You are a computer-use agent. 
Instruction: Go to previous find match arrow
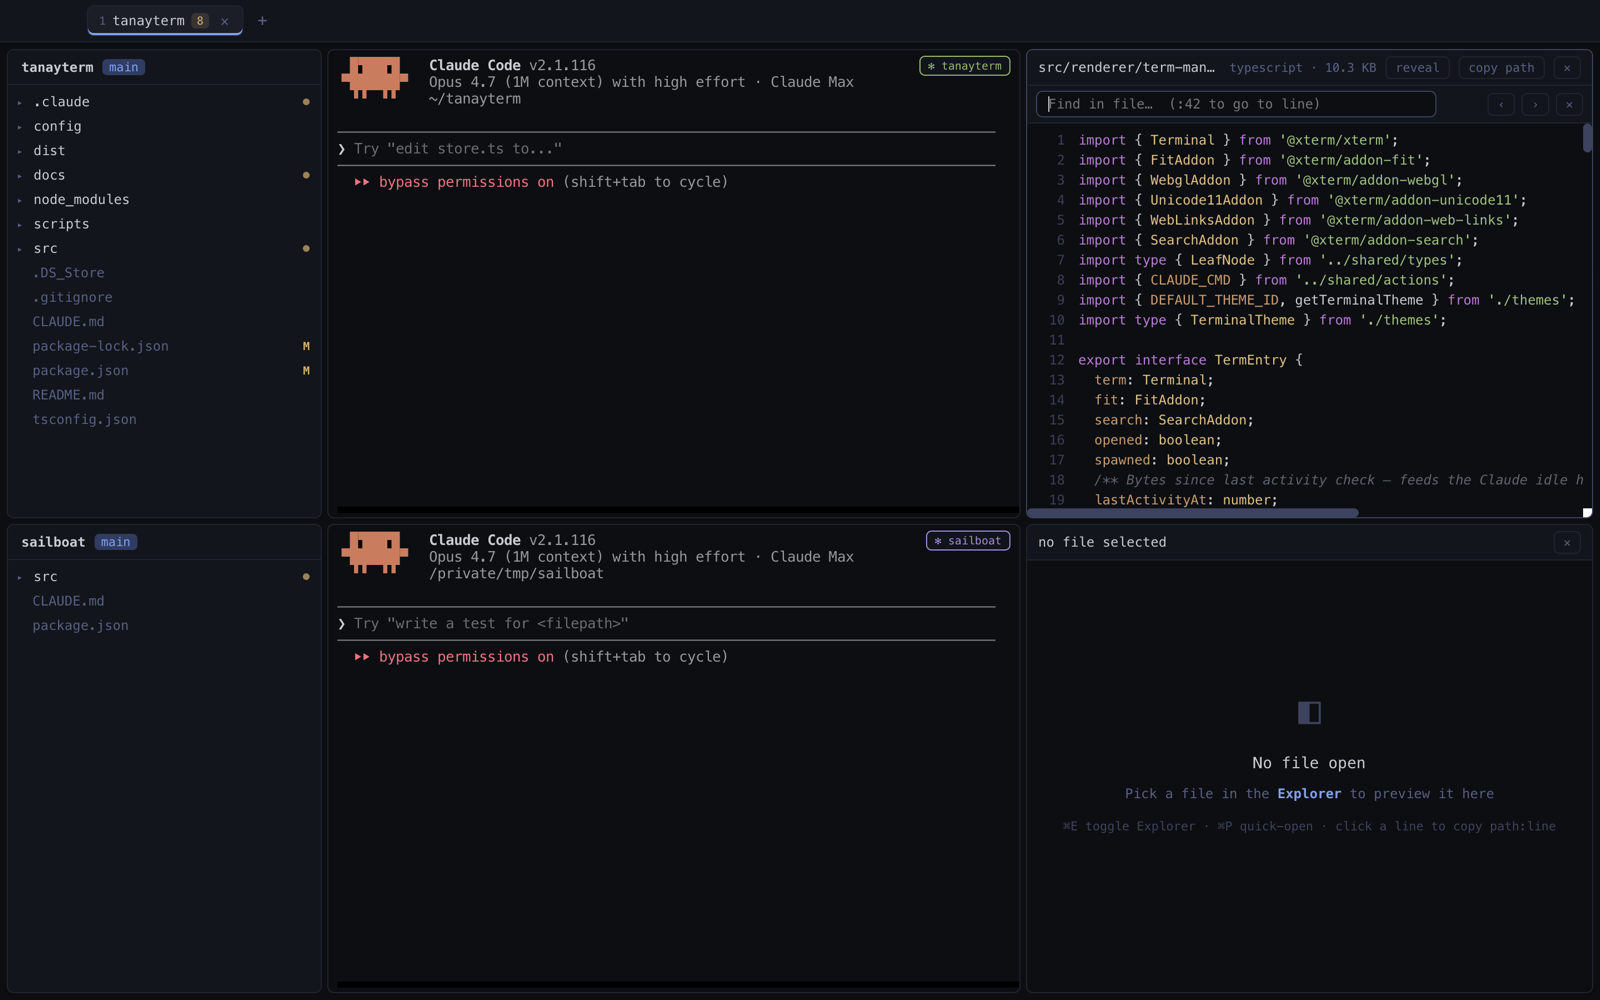pos(1501,104)
